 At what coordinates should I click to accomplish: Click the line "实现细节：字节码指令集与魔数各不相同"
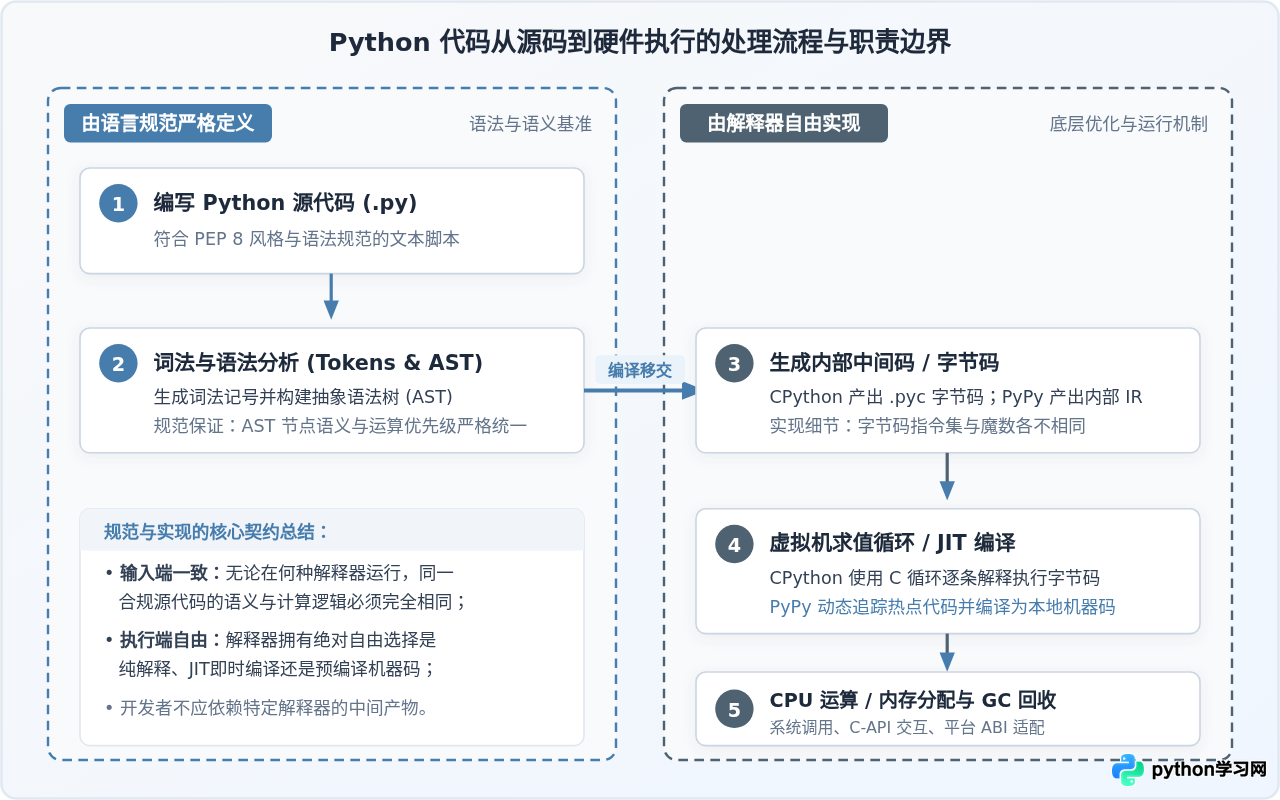[927, 426]
